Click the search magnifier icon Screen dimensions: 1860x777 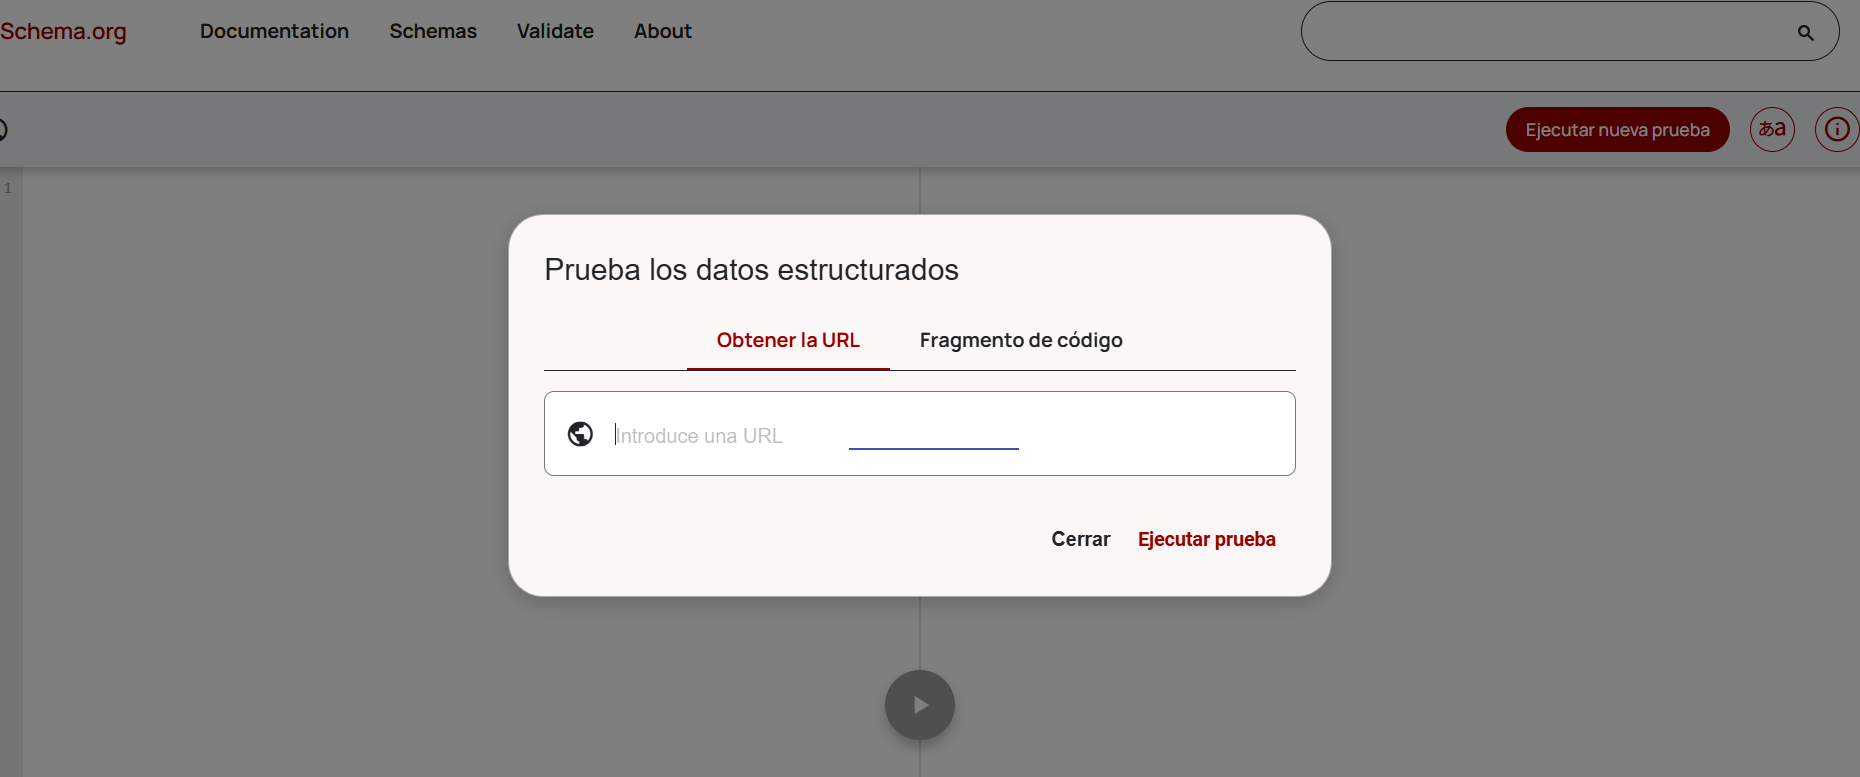point(1805,33)
